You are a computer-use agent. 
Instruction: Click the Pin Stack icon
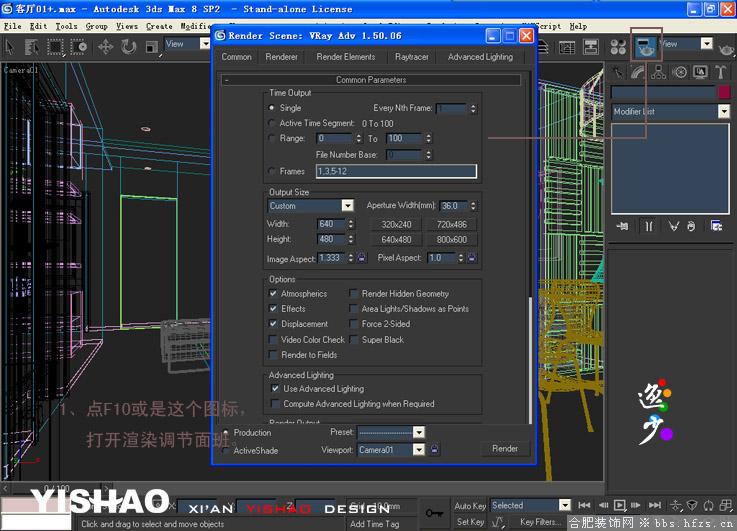click(622, 226)
